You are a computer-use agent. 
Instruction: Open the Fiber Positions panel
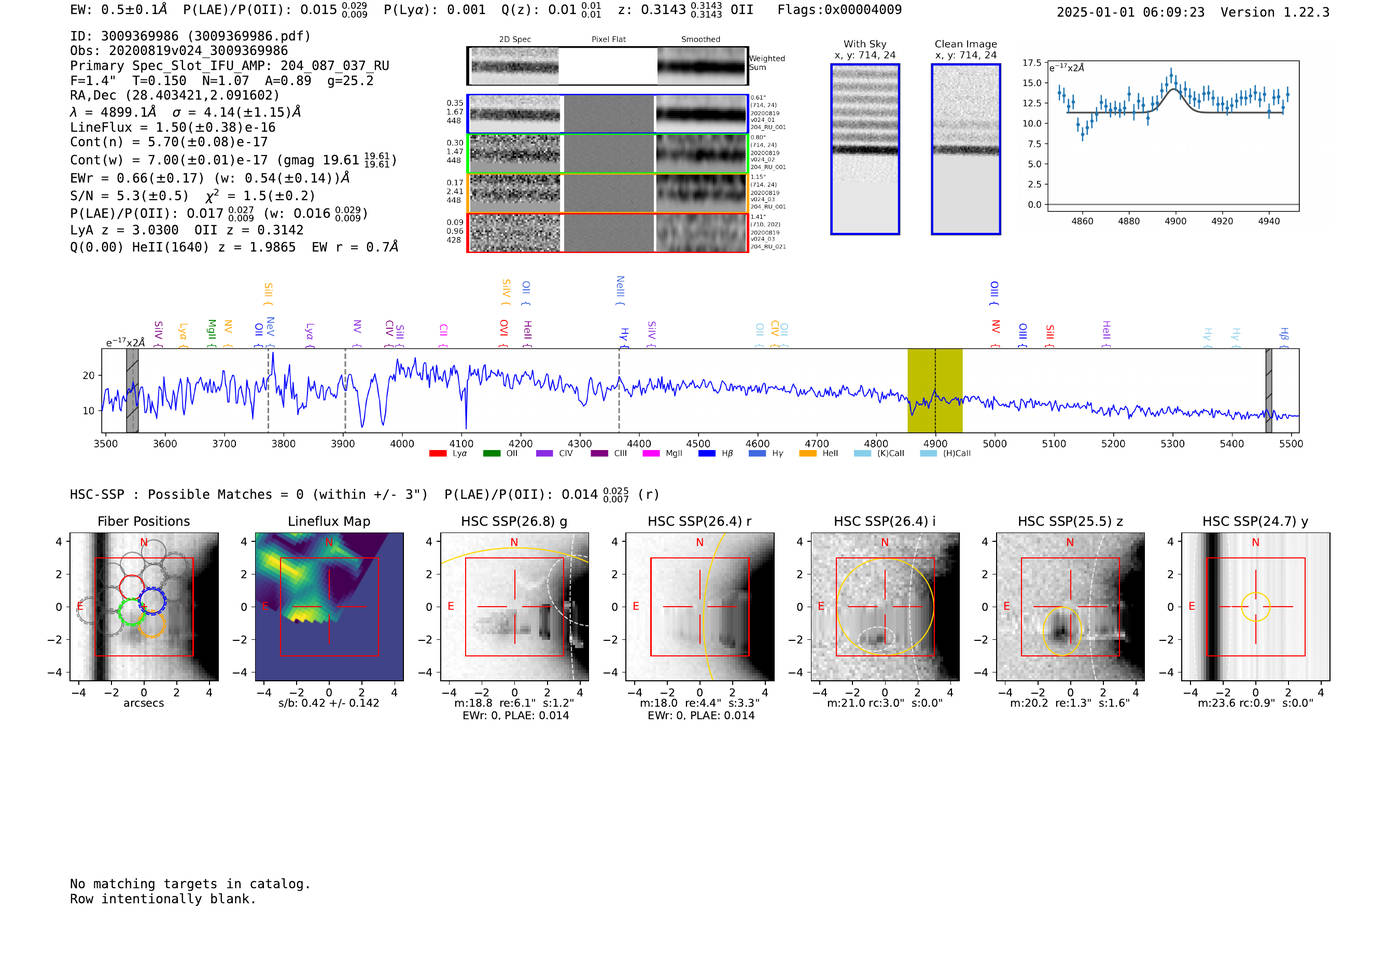pos(144,607)
